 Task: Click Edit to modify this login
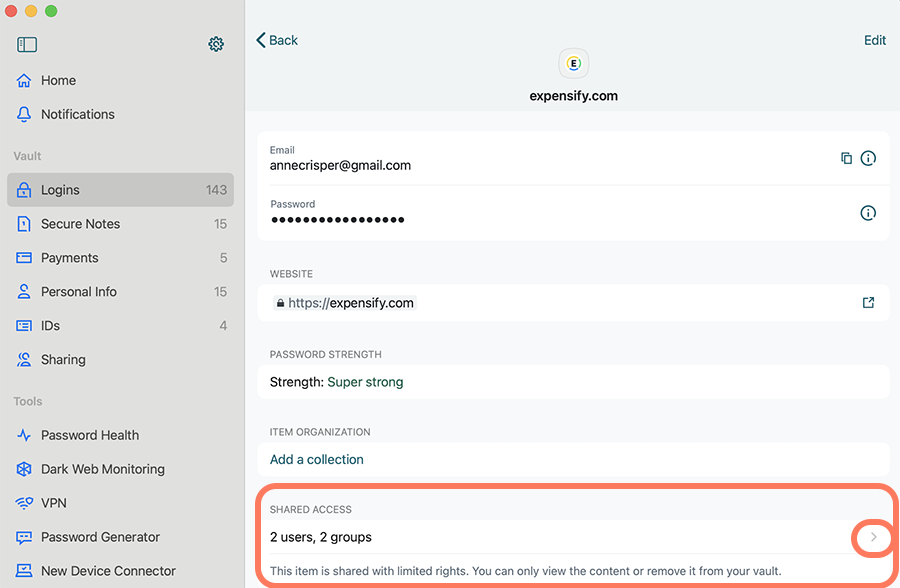tap(875, 40)
